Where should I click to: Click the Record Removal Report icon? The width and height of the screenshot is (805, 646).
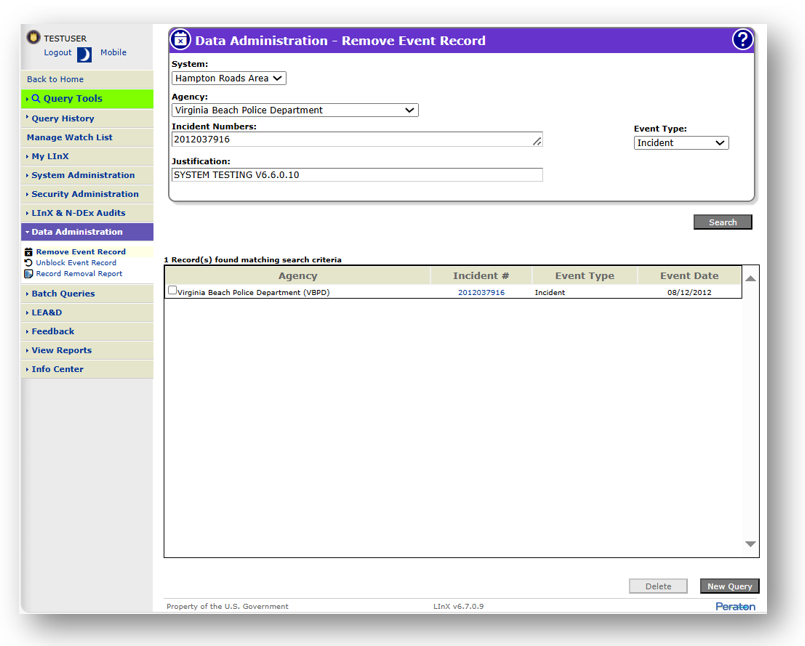(x=29, y=274)
